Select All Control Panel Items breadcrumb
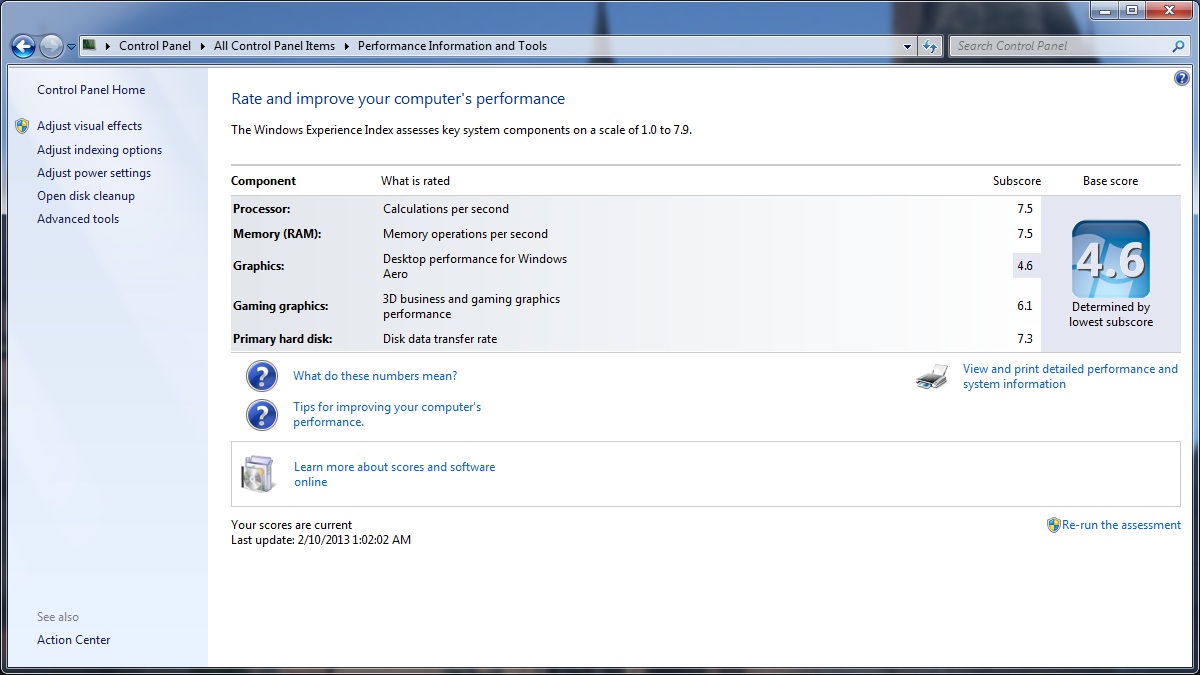 [274, 46]
